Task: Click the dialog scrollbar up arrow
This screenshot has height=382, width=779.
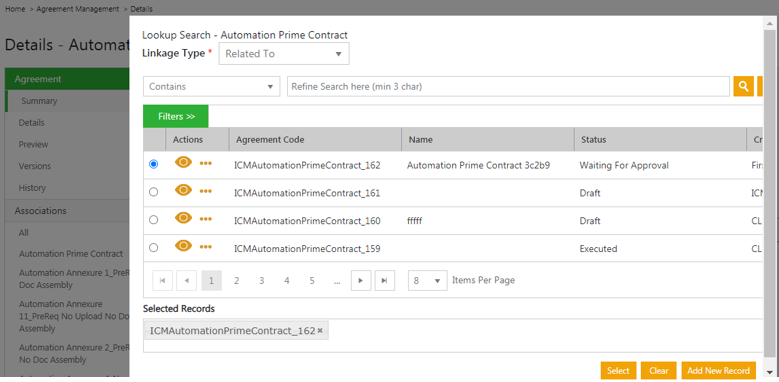Action: click(x=769, y=23)
